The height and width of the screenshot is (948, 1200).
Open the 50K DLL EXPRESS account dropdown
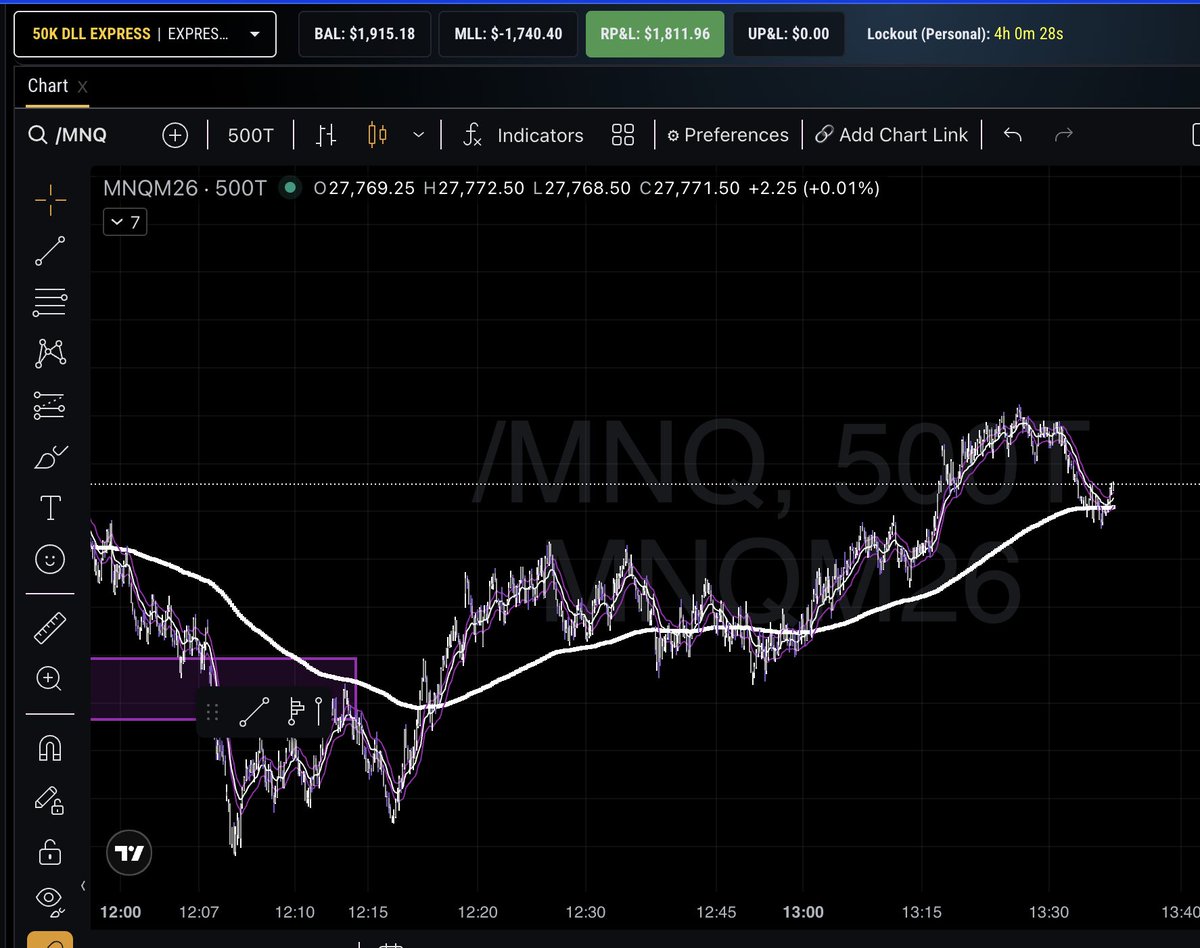[145, 34]
